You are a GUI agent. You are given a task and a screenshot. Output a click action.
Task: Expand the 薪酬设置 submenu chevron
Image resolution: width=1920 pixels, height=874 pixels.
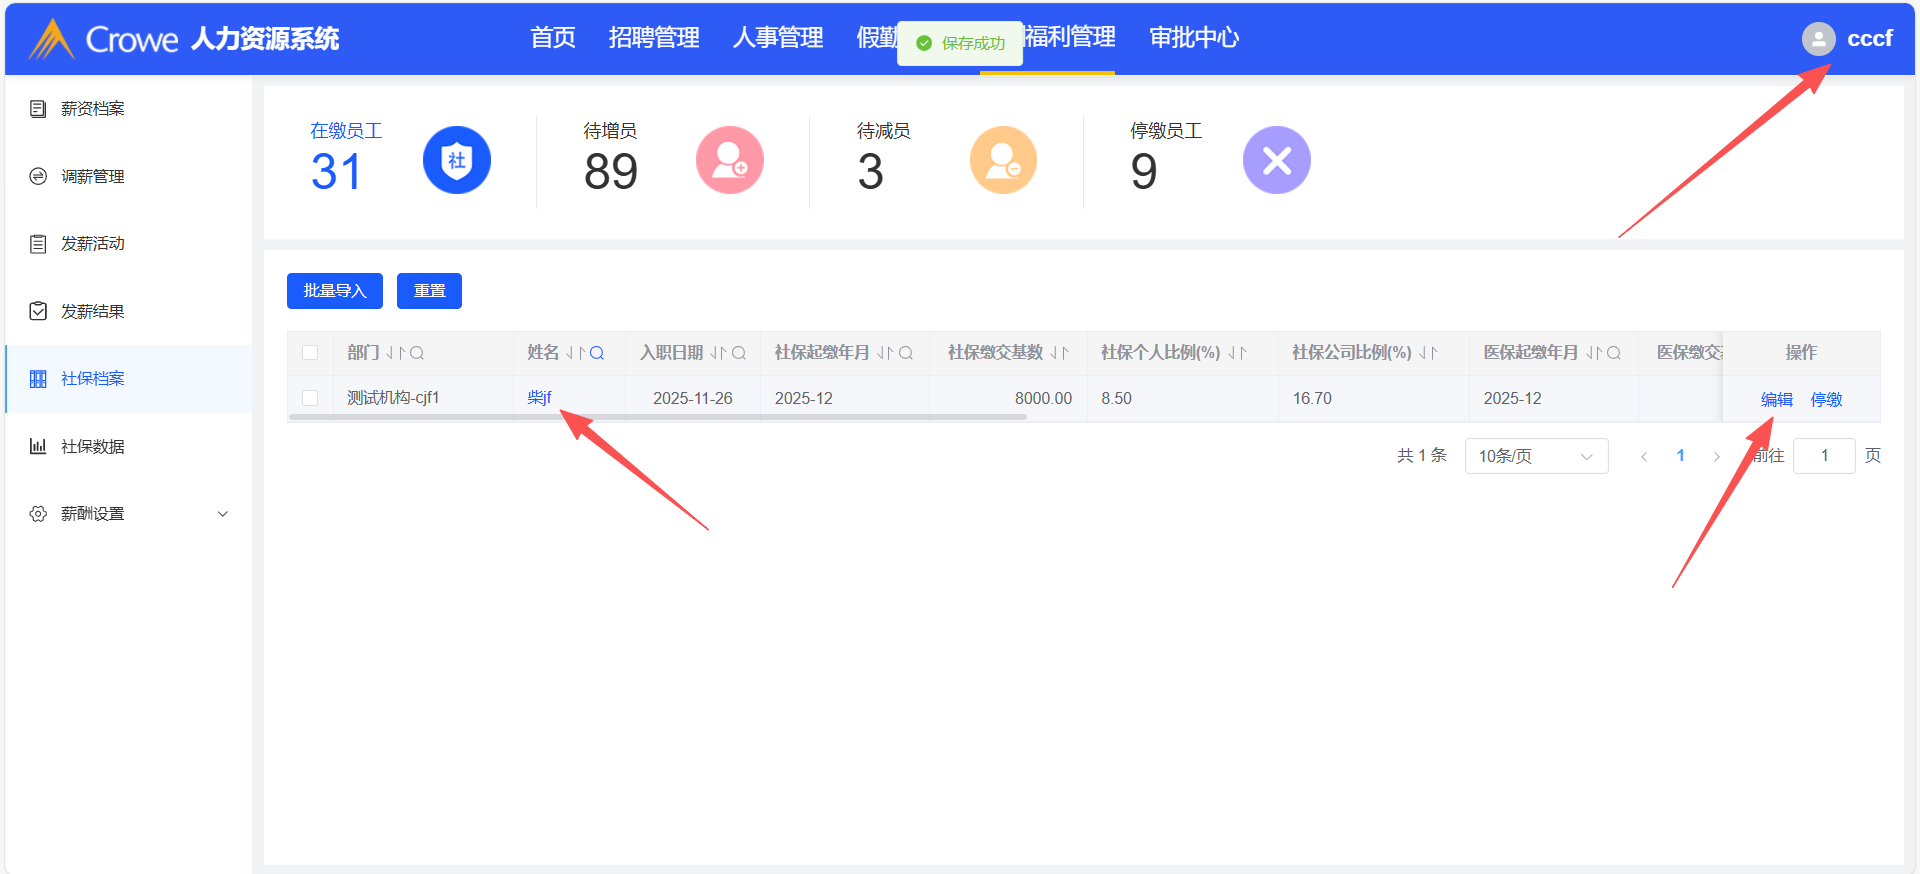tap(223, 514)
